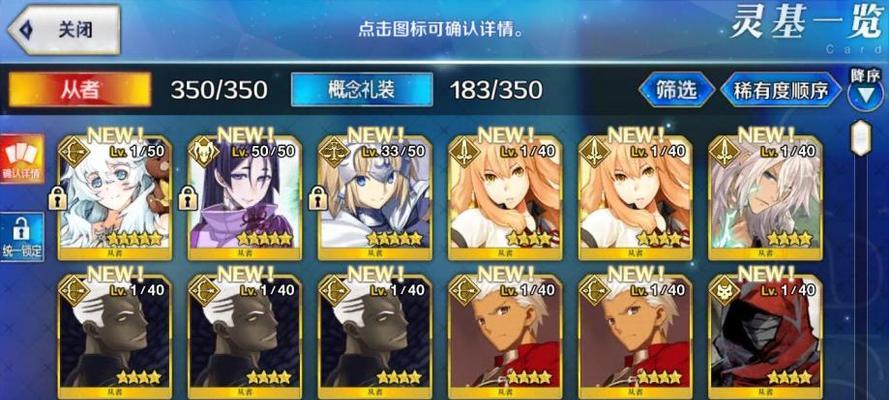Select the white-haired Saber four-star card
Image resolution: width=889 pixels, height=400 pixels.
766,197
